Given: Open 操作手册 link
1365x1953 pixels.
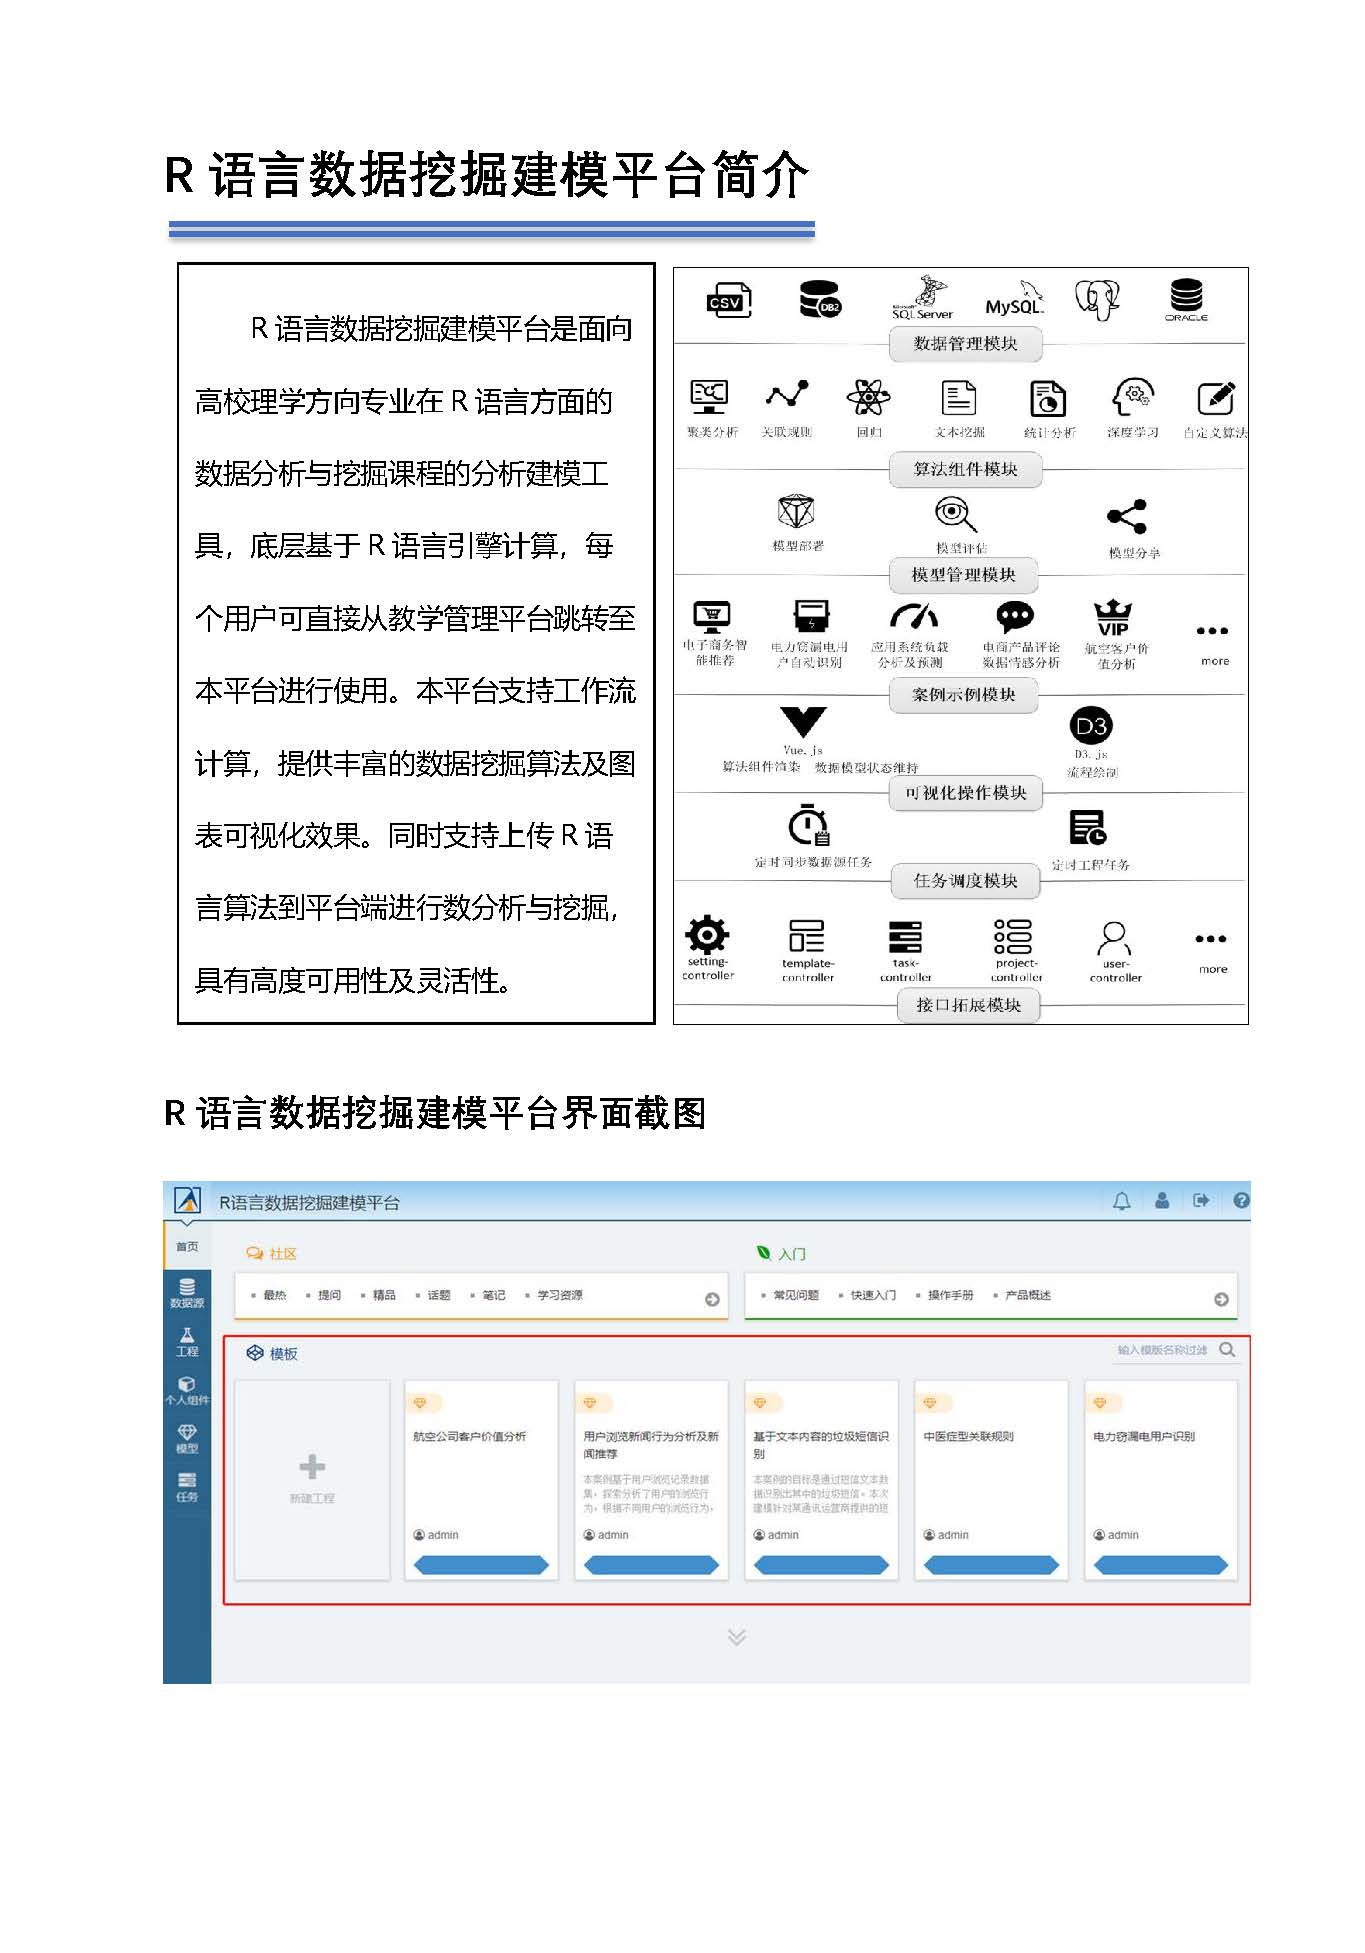Looking at the screenshot, I should point(950,1295).
